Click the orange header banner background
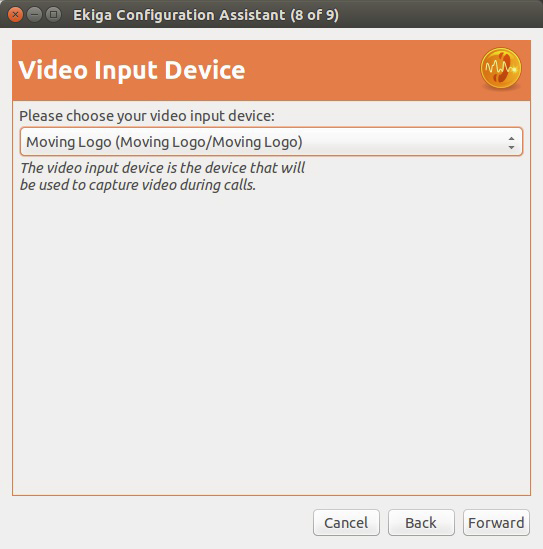 click(x=350, y=70)
